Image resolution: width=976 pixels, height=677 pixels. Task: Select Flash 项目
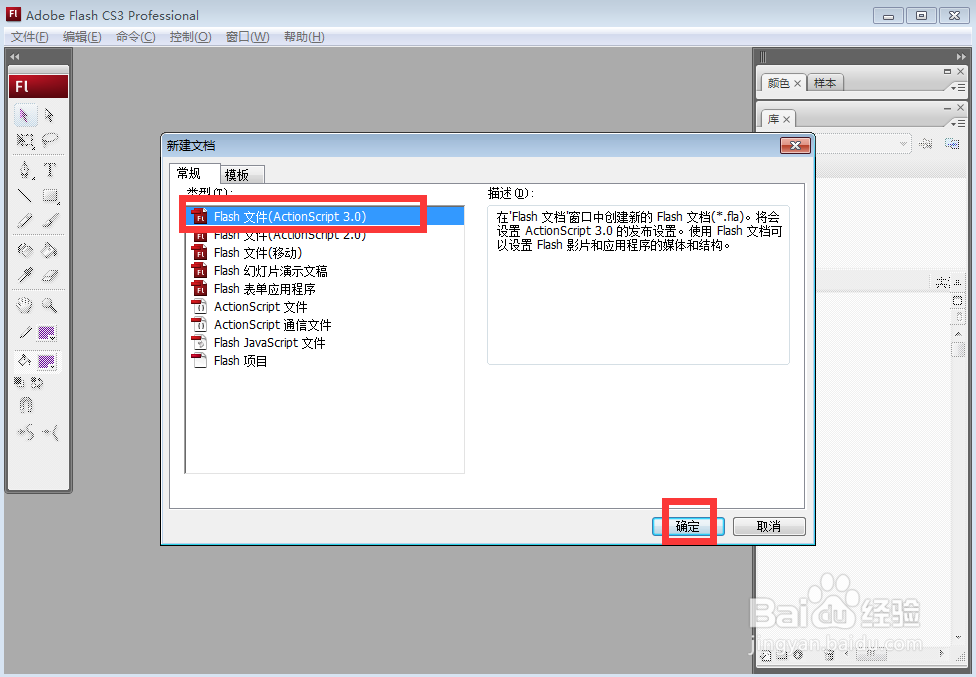coord(325,361)
